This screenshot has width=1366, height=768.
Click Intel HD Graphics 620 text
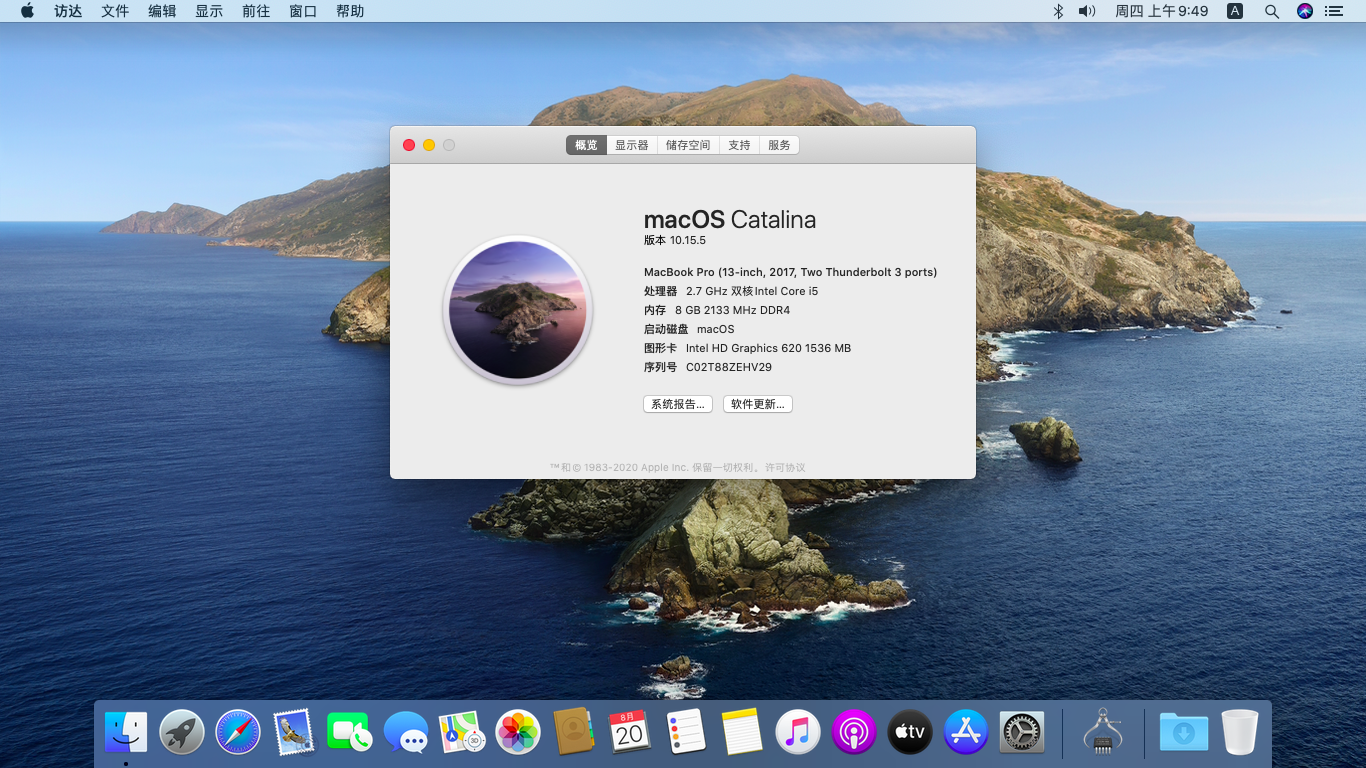(768, 348)
